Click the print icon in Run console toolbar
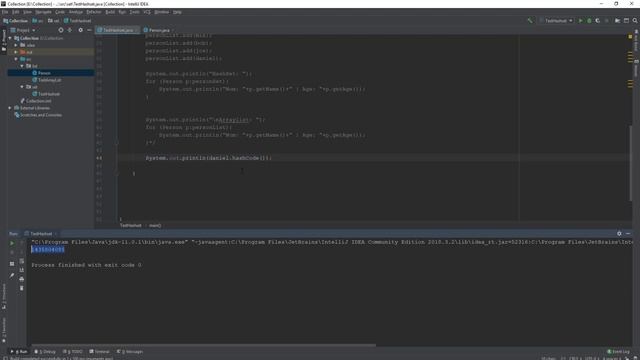 point(22,279)
